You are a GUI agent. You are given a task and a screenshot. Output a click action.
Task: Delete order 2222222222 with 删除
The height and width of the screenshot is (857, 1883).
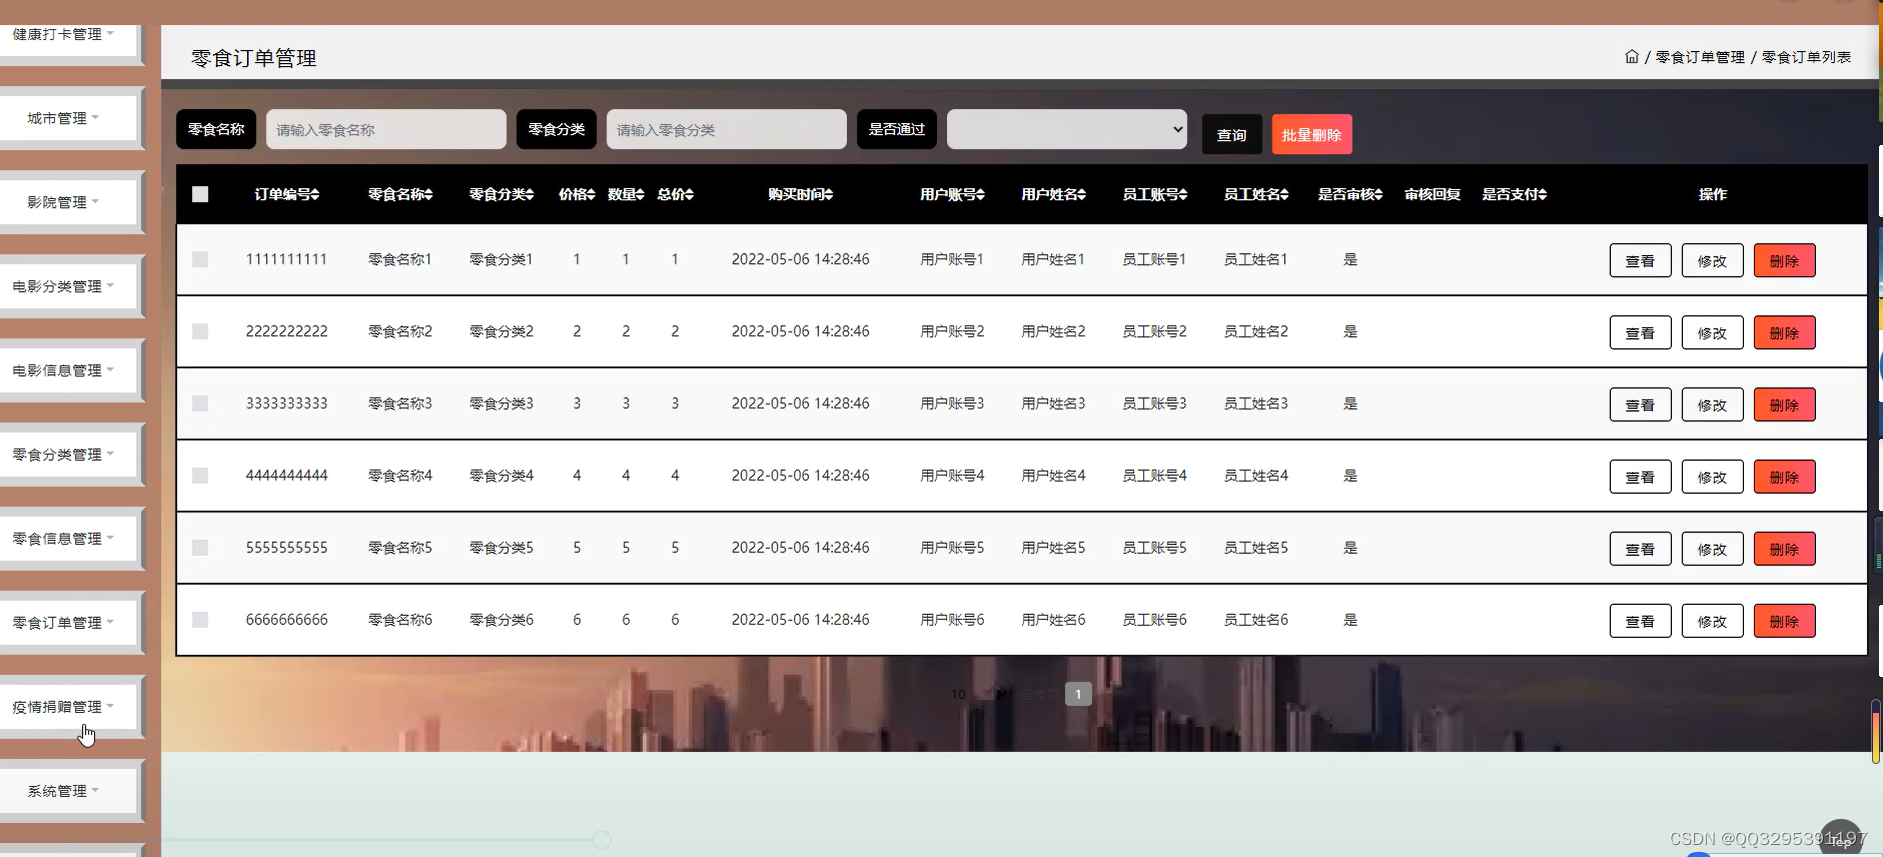pyautogui.click(x=1784, y=332)
